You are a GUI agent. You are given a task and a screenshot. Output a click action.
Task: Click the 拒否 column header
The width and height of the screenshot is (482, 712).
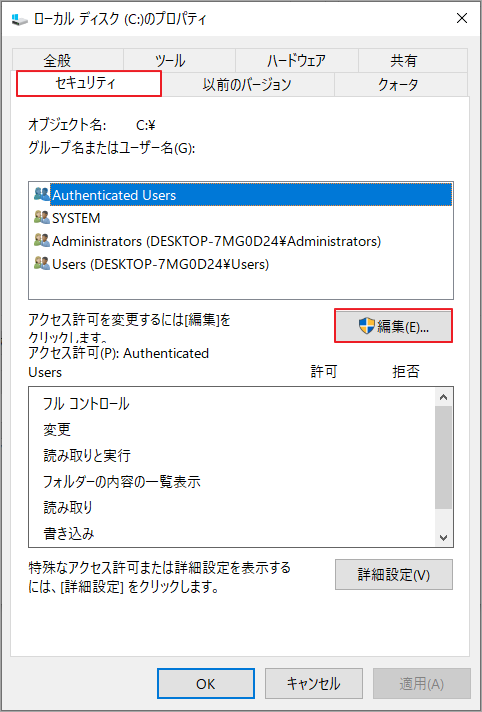pos(406,372)
